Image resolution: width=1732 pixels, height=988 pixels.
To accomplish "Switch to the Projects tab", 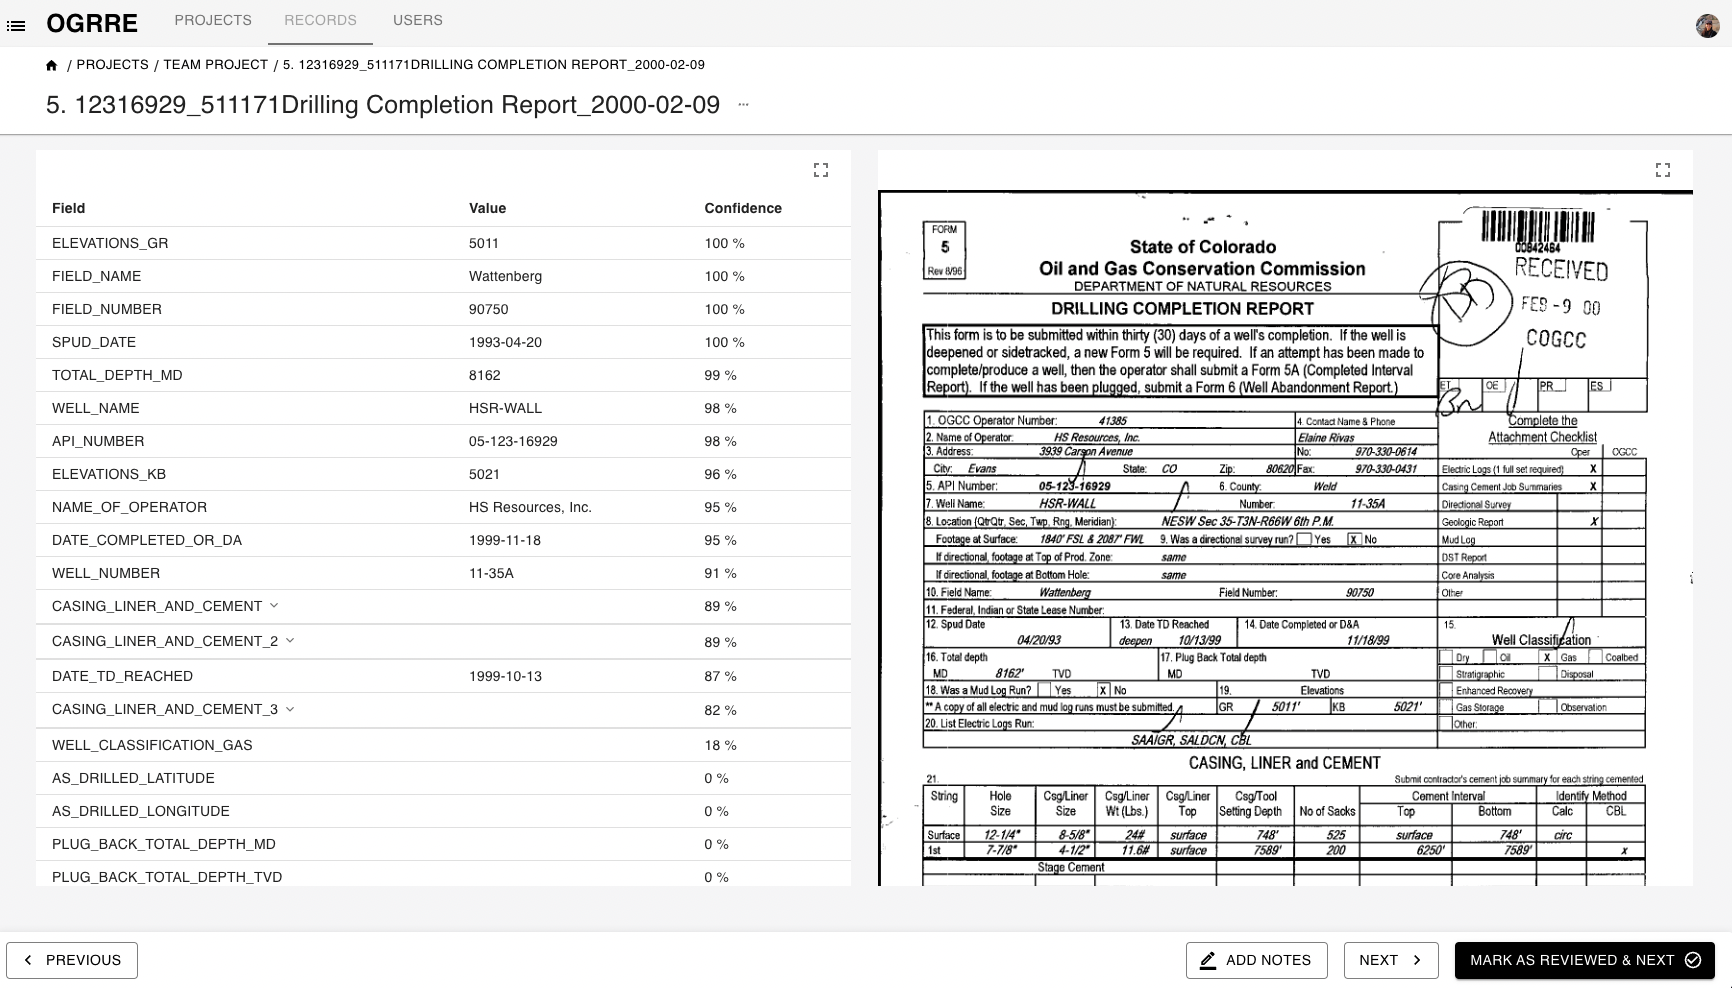I will click(213, 20).
